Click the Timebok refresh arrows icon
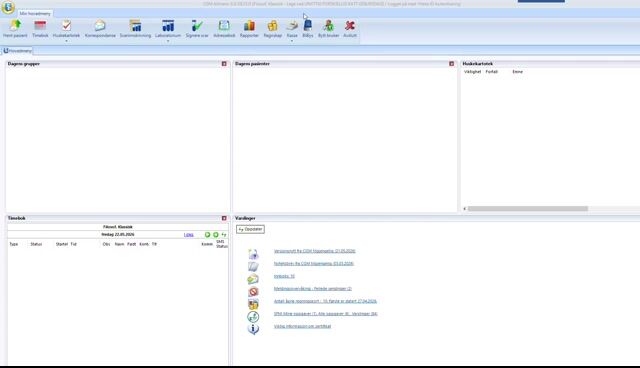Screen dimensions: 640x368 tap(224, 235)
